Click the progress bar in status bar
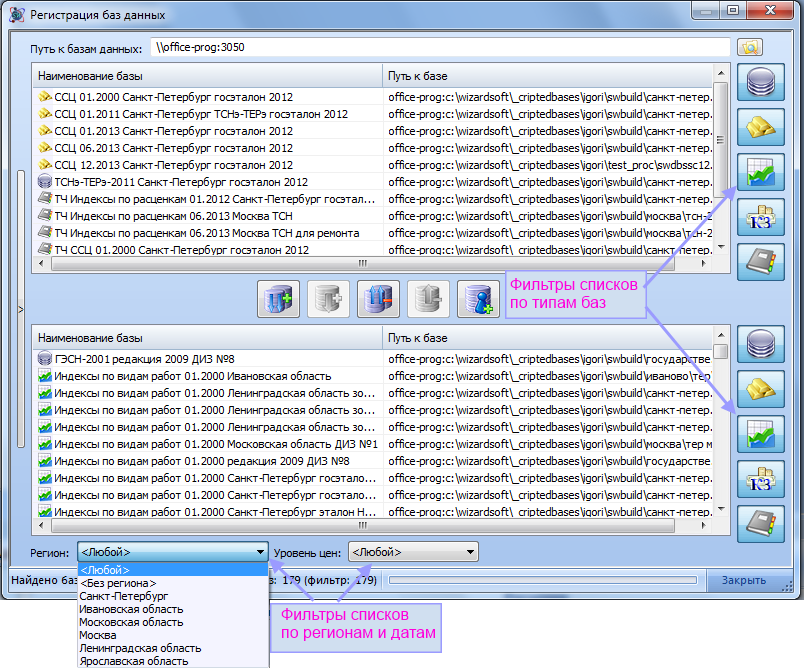804x668 pixels. point(543,580)
